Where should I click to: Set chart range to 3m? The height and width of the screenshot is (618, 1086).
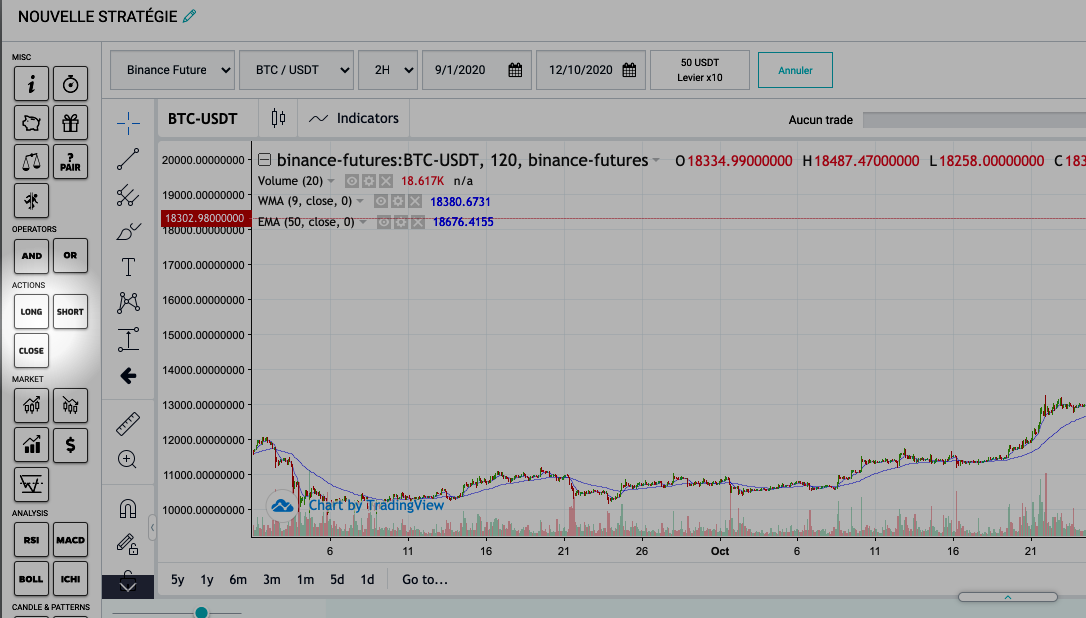[x=272, y=579]
